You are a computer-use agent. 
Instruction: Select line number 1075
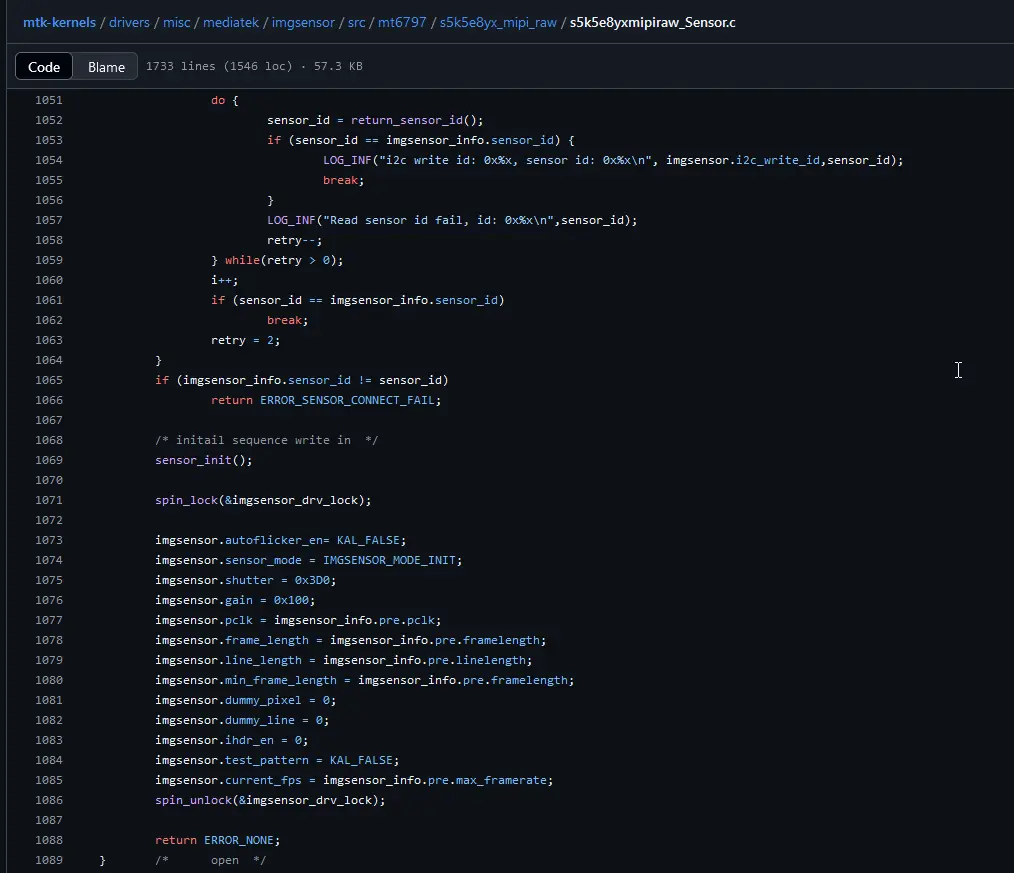tap(49, 580)
